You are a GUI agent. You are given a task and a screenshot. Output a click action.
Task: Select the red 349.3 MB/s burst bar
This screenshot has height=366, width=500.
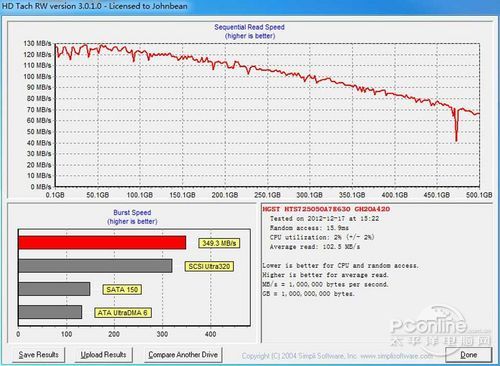[102, 242]
